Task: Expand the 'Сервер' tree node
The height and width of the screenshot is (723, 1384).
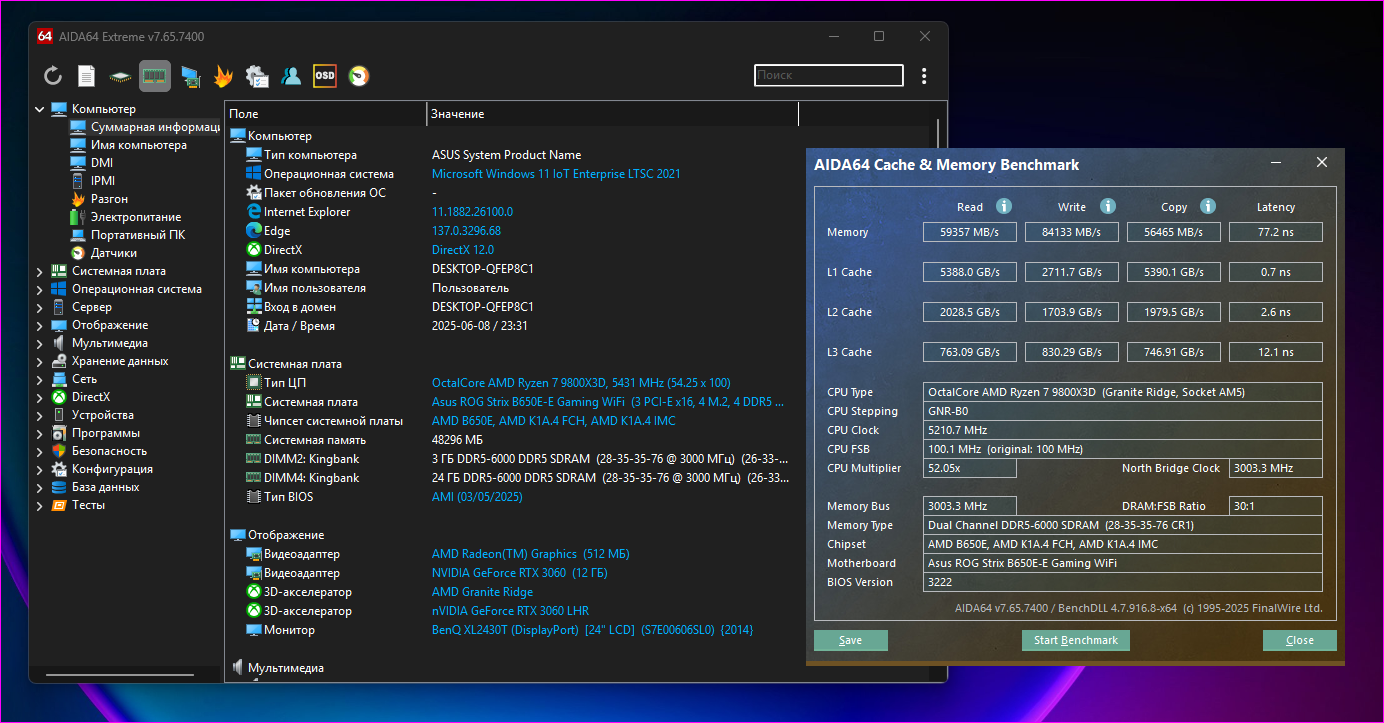Action: point(40,307)
